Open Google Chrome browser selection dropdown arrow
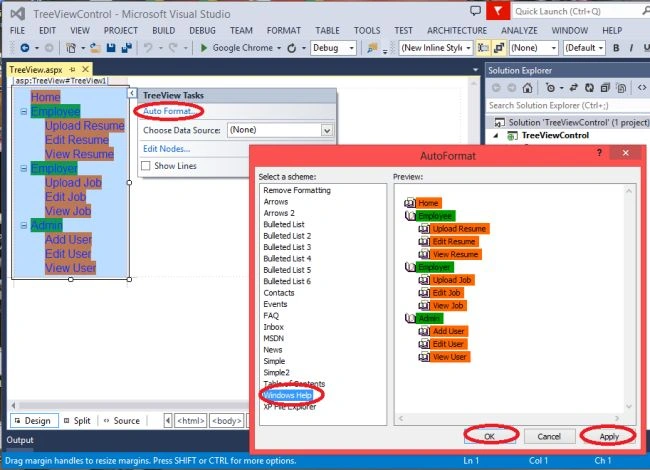 pyautogui.click(x=279, y=48)
